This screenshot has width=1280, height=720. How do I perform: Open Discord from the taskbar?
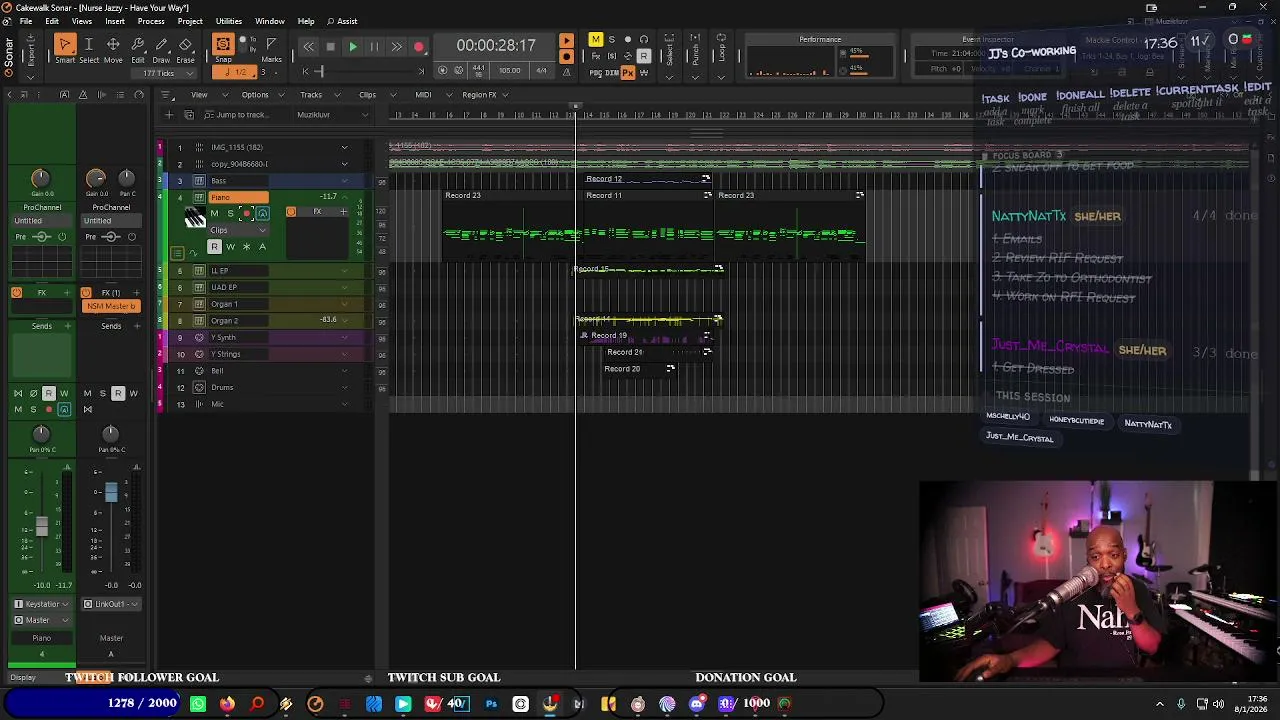click(697, 704)
